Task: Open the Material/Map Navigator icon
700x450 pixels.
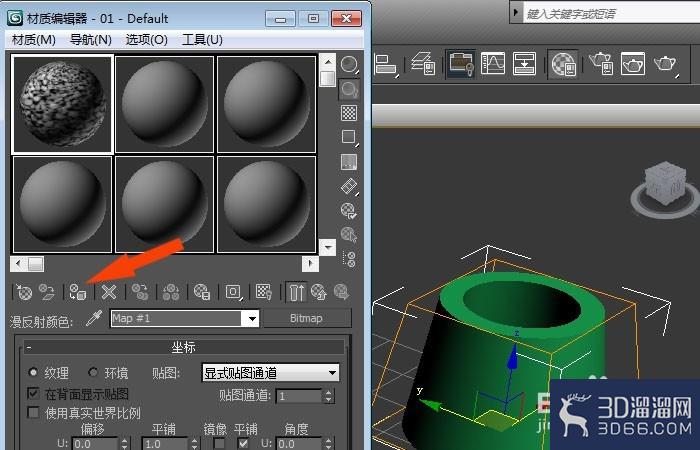Action: [349, 259]
